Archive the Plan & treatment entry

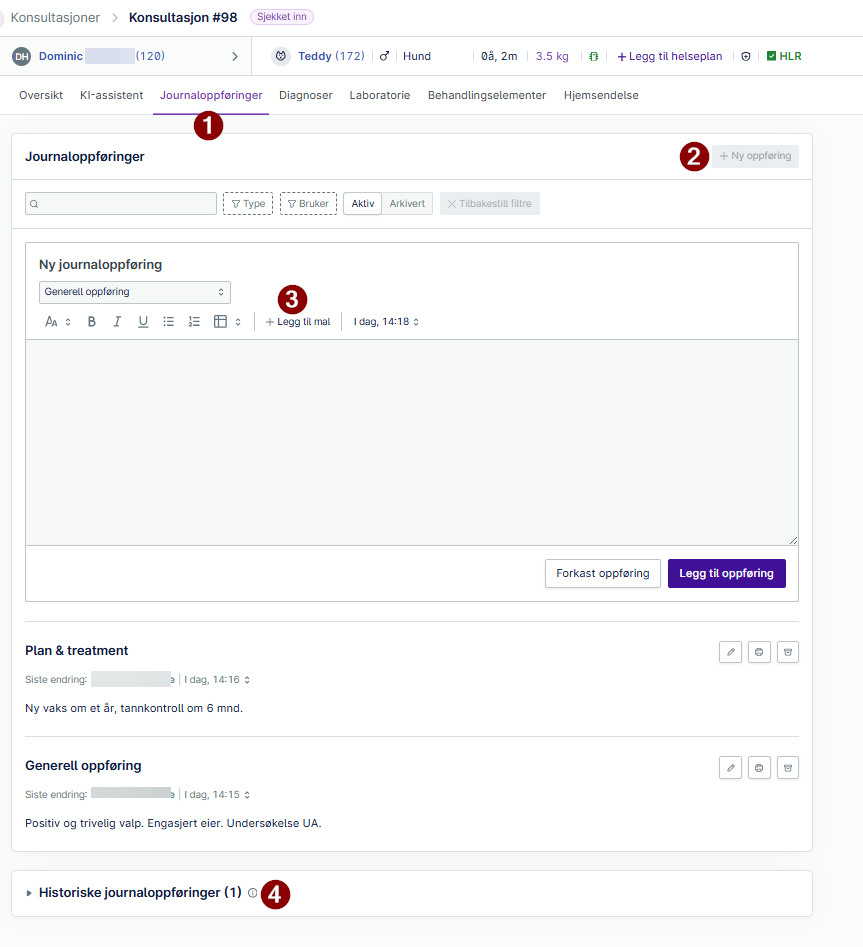pyautogui.click(x=788, y=652)
